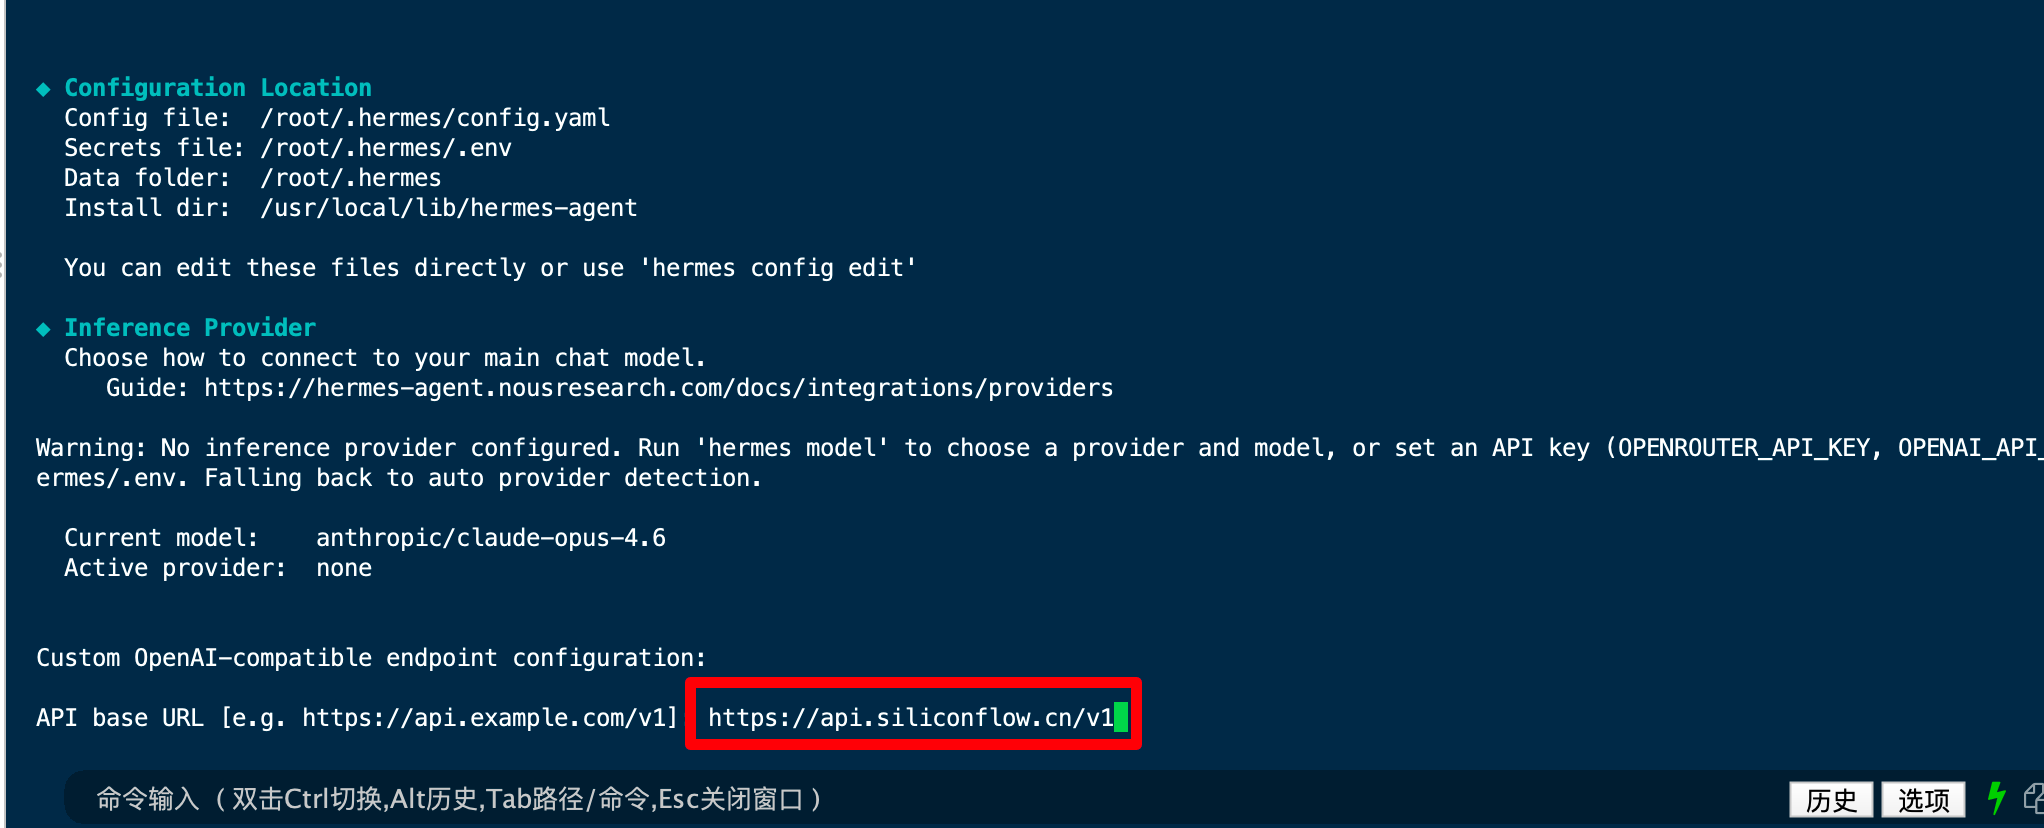Viewport: 2044px width, 828px height.
Task: Focus the 命令输入 command input bar
Action: pyautogui.click(x=900, y=799)
